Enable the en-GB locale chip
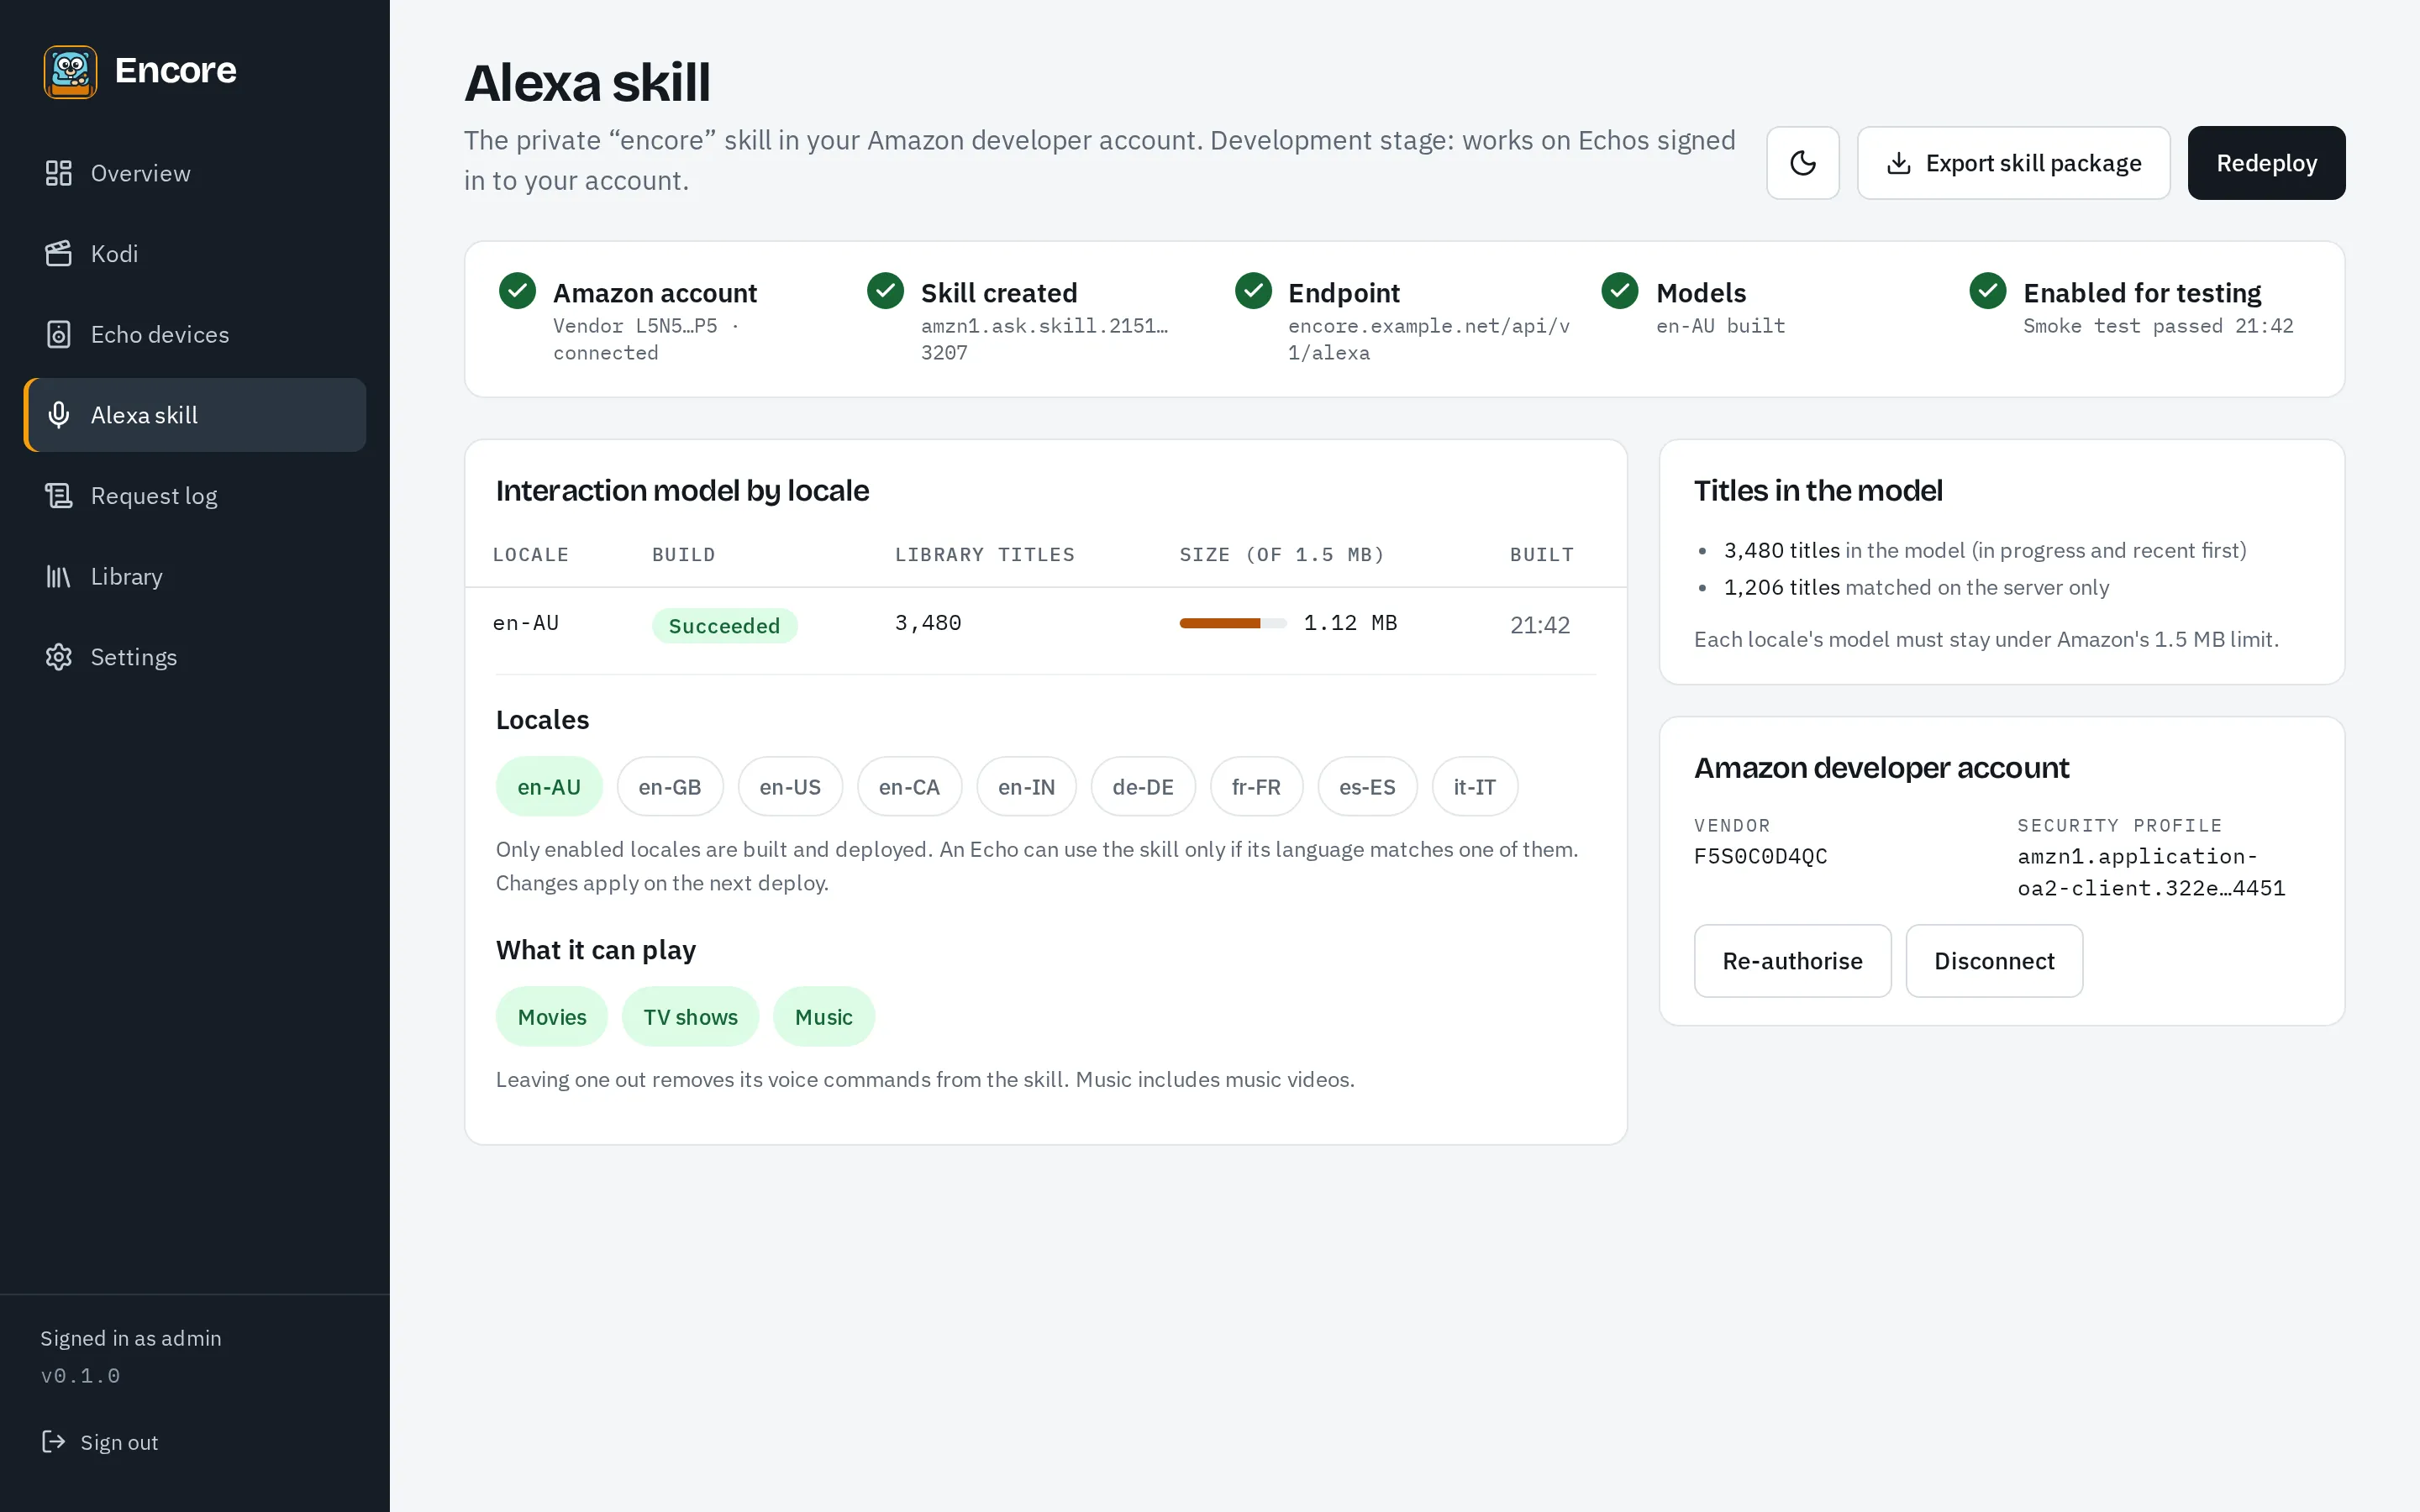2420x1512 pixels. point(670,787)
